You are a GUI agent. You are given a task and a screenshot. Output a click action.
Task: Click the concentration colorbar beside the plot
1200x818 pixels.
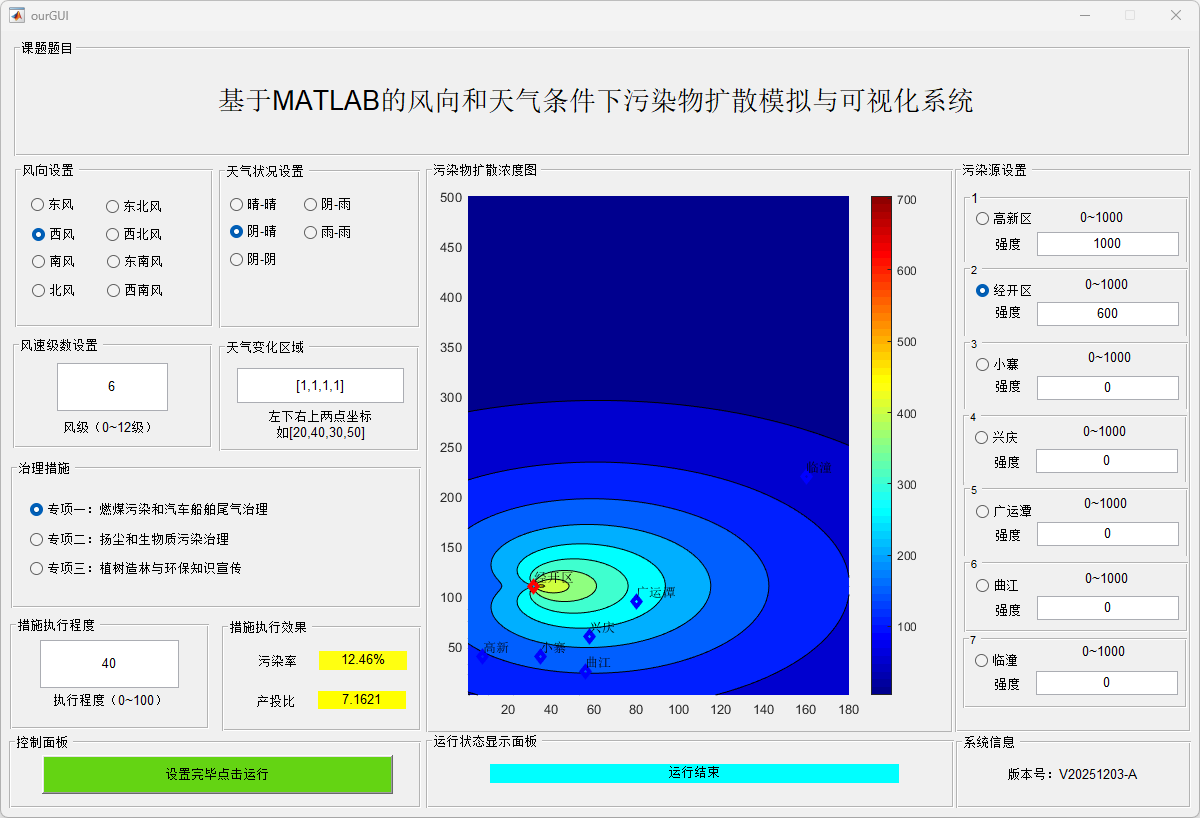coord(880,445)
